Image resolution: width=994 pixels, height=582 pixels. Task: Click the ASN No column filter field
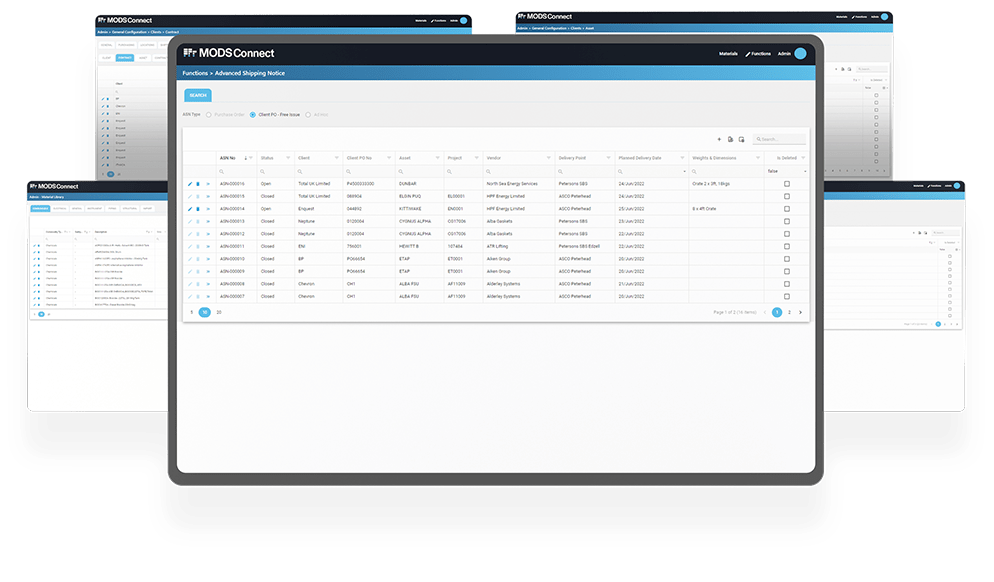coord(236,171)
